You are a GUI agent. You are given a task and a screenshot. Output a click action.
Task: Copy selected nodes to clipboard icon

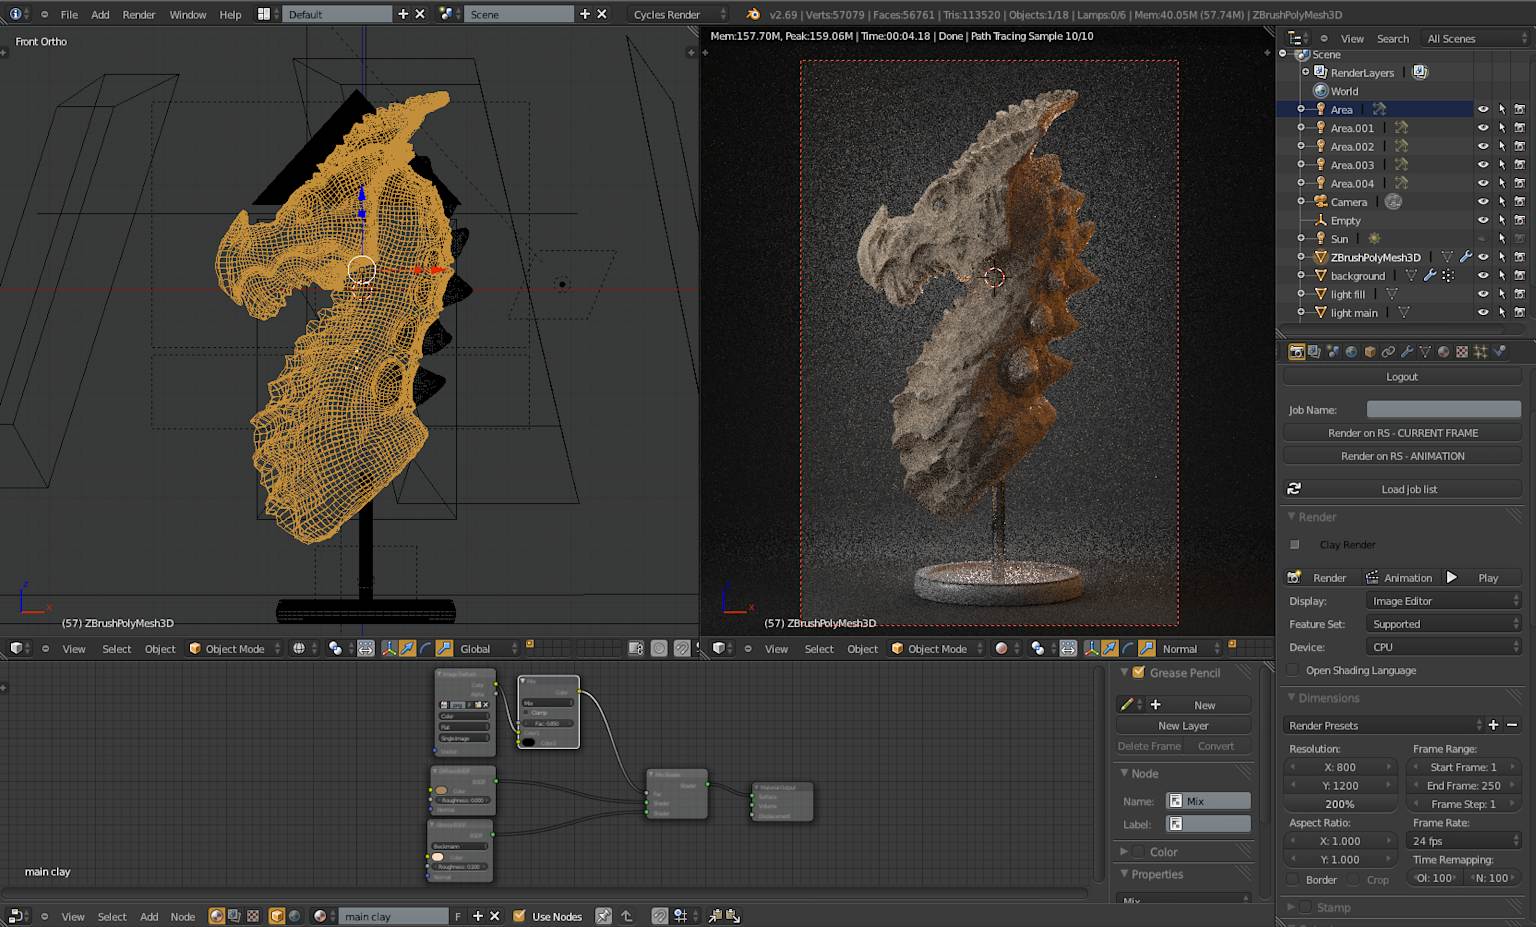[715, 916]
